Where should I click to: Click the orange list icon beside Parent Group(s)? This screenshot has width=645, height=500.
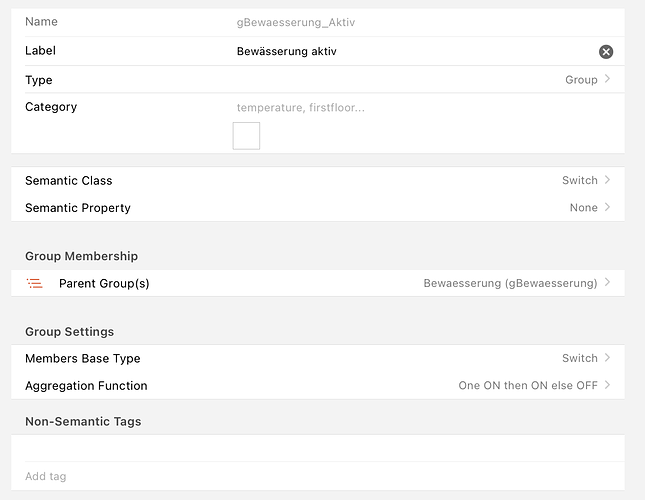click(35, 283)
